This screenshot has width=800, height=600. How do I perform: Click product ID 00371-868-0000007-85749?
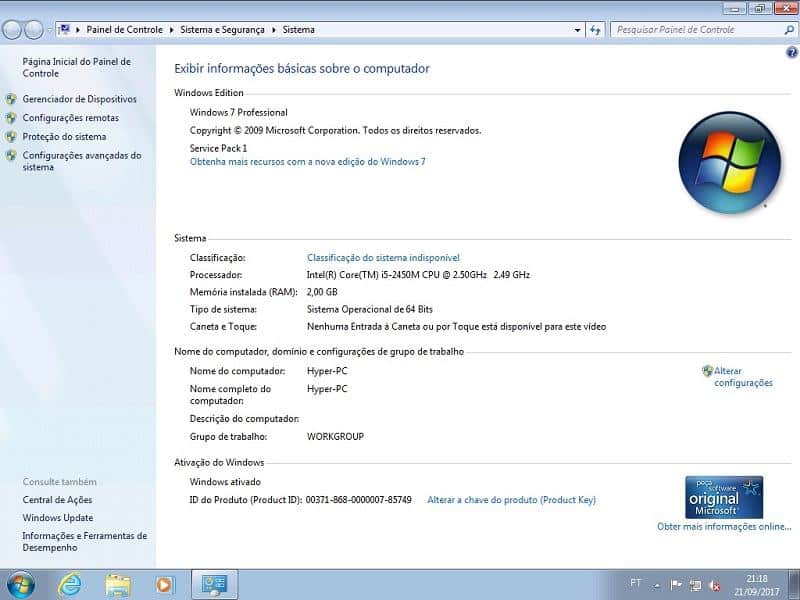pyautogui.click(x=359, y=500)
